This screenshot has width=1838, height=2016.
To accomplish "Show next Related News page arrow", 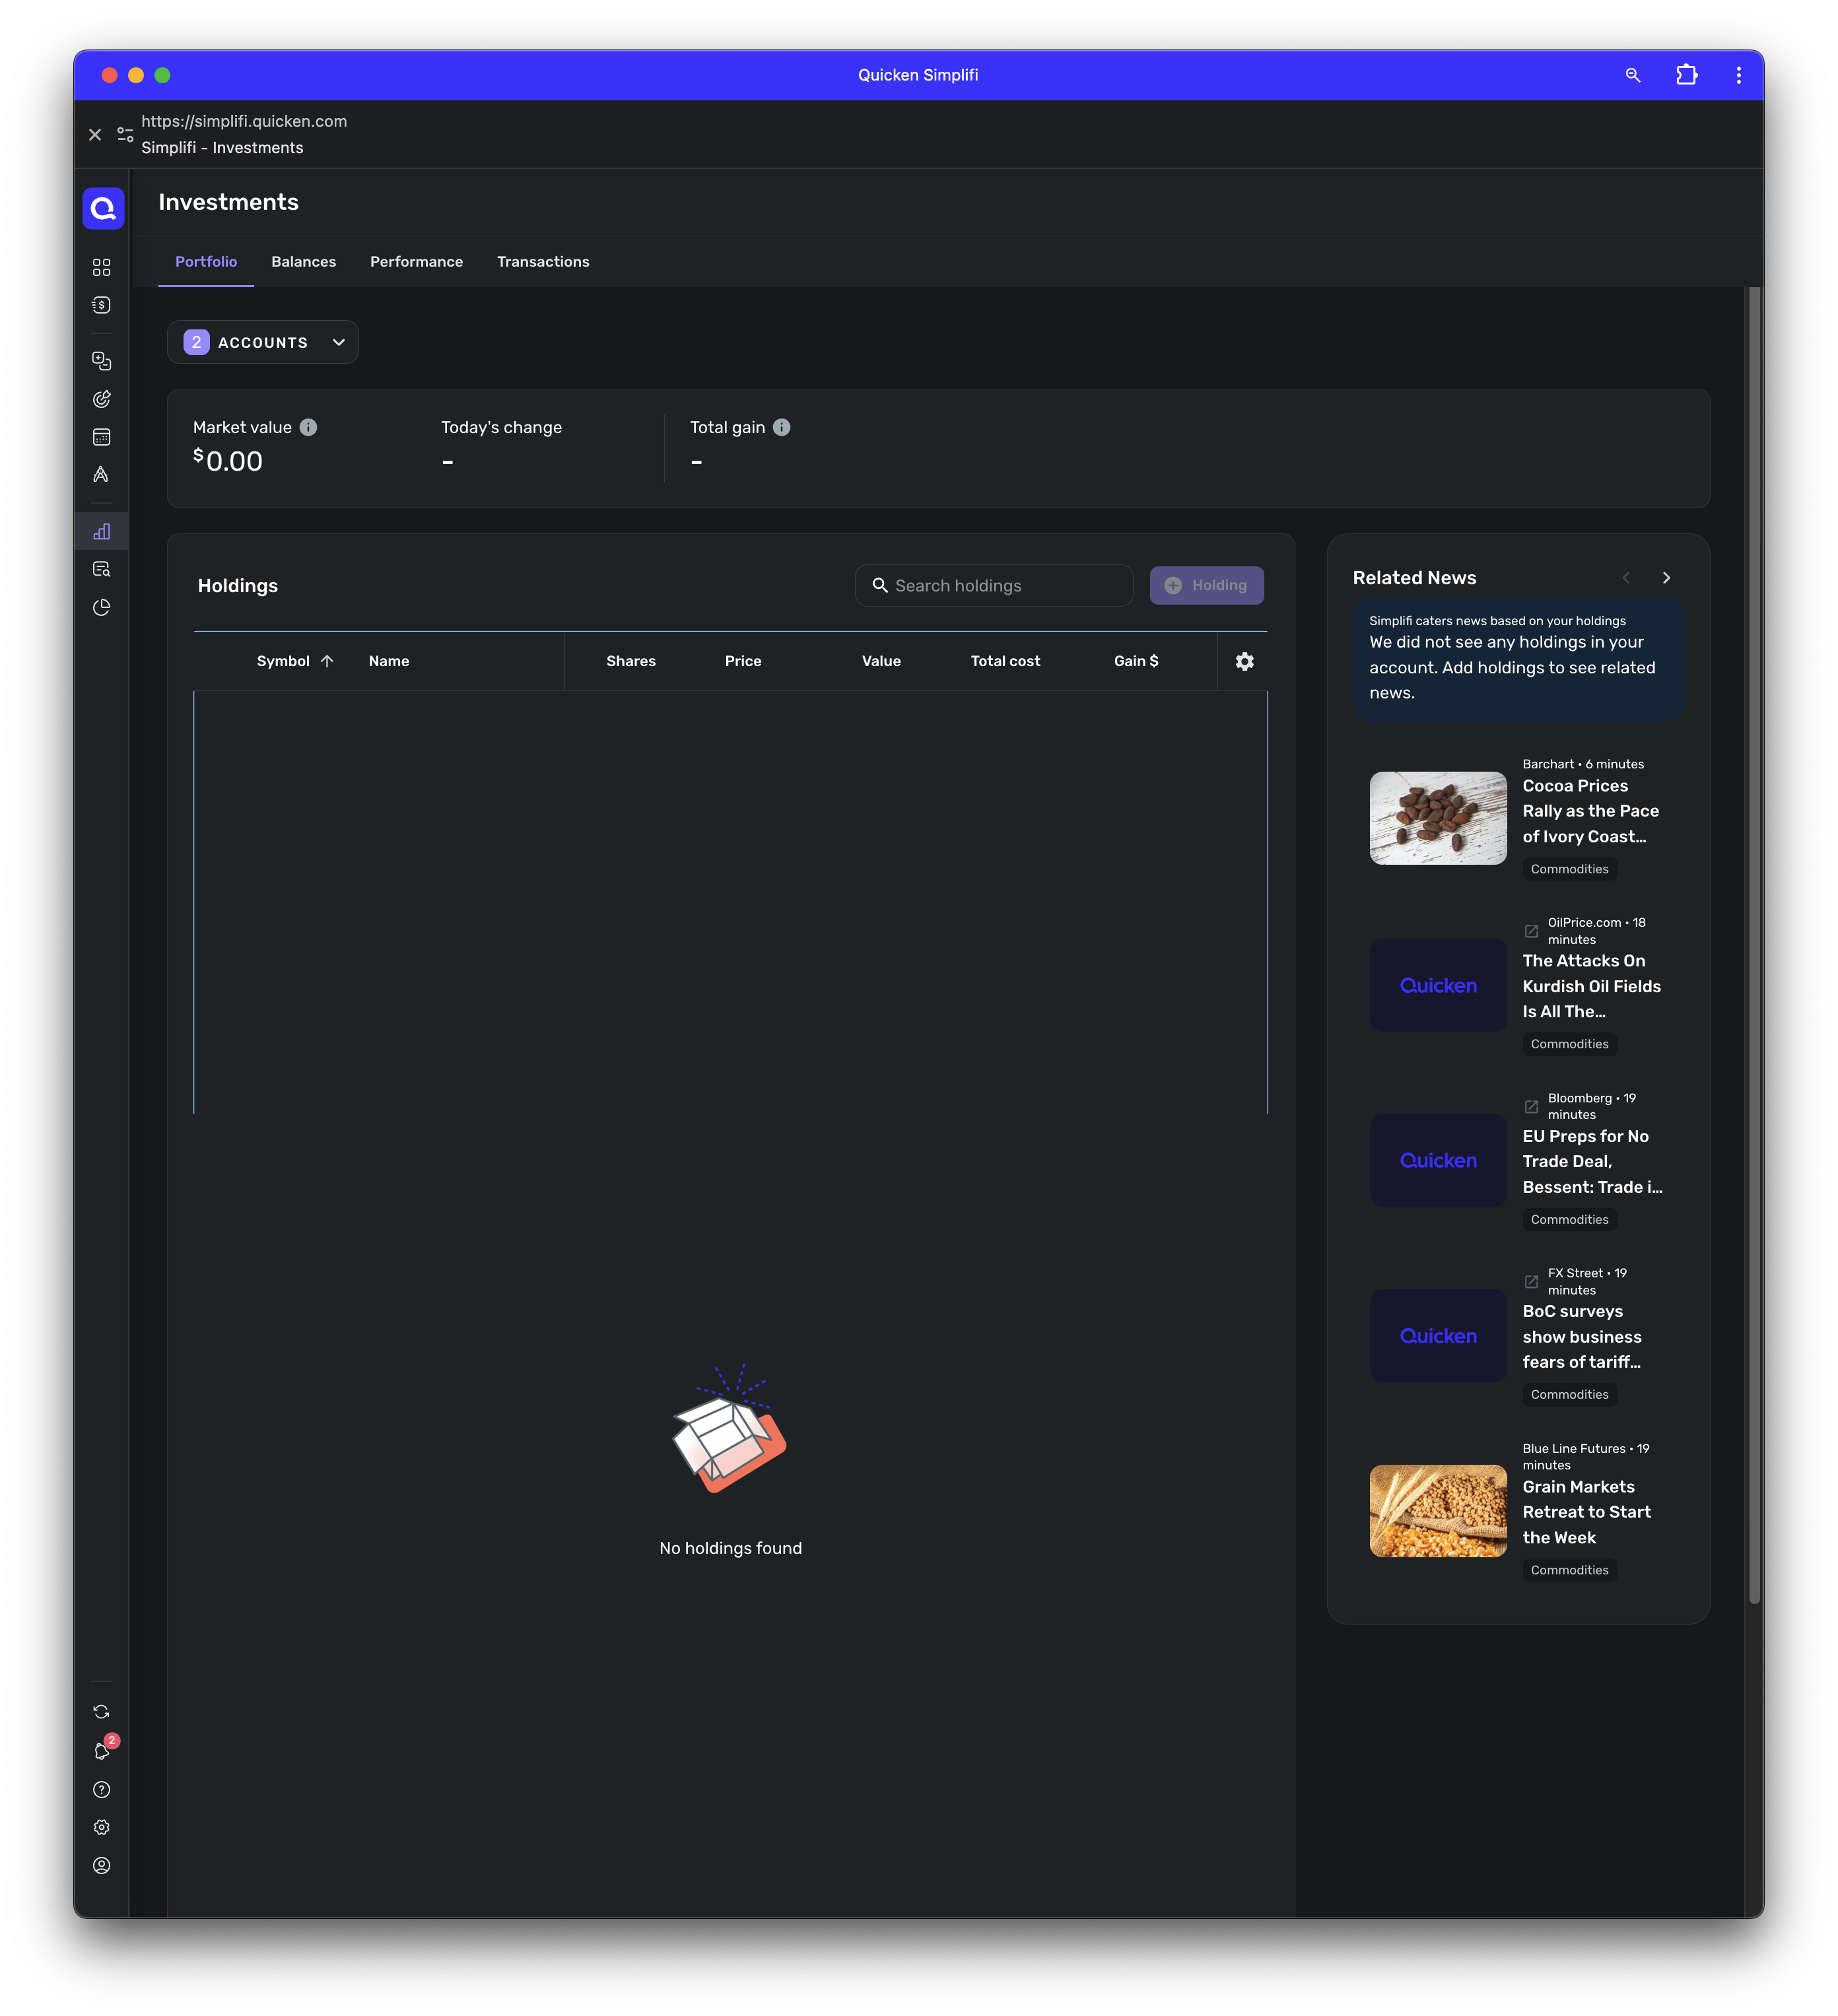I will click(x=1666, y=578).
